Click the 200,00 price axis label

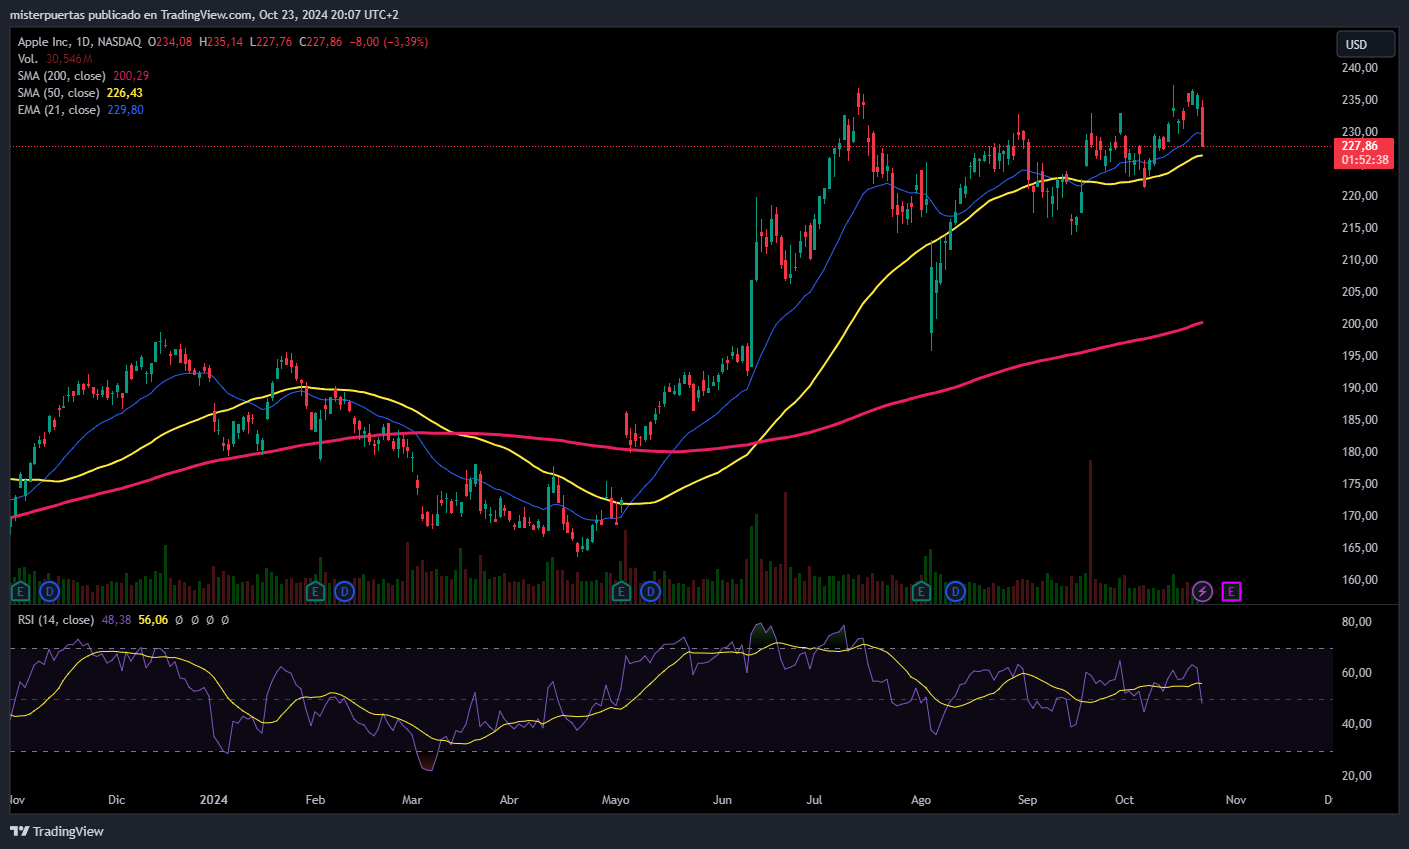(x=1359, y=324)
